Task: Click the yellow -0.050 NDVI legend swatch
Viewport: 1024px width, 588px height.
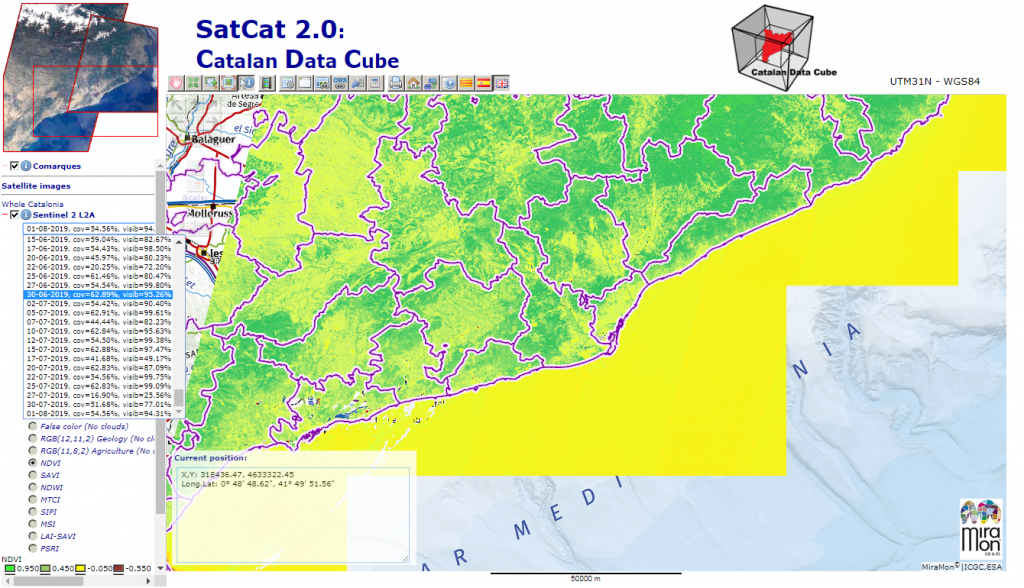Action: (81, 568)
